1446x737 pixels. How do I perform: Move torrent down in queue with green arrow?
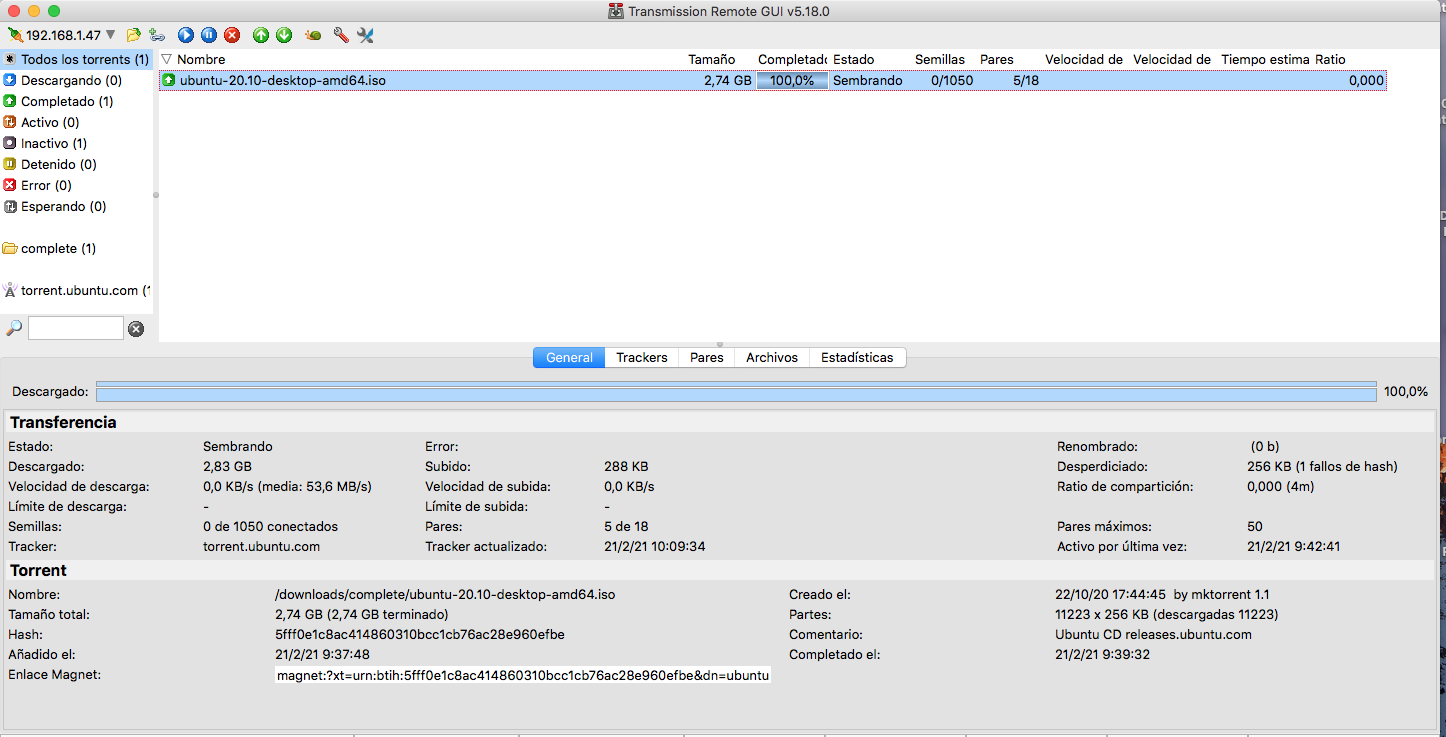pos(284,35)
